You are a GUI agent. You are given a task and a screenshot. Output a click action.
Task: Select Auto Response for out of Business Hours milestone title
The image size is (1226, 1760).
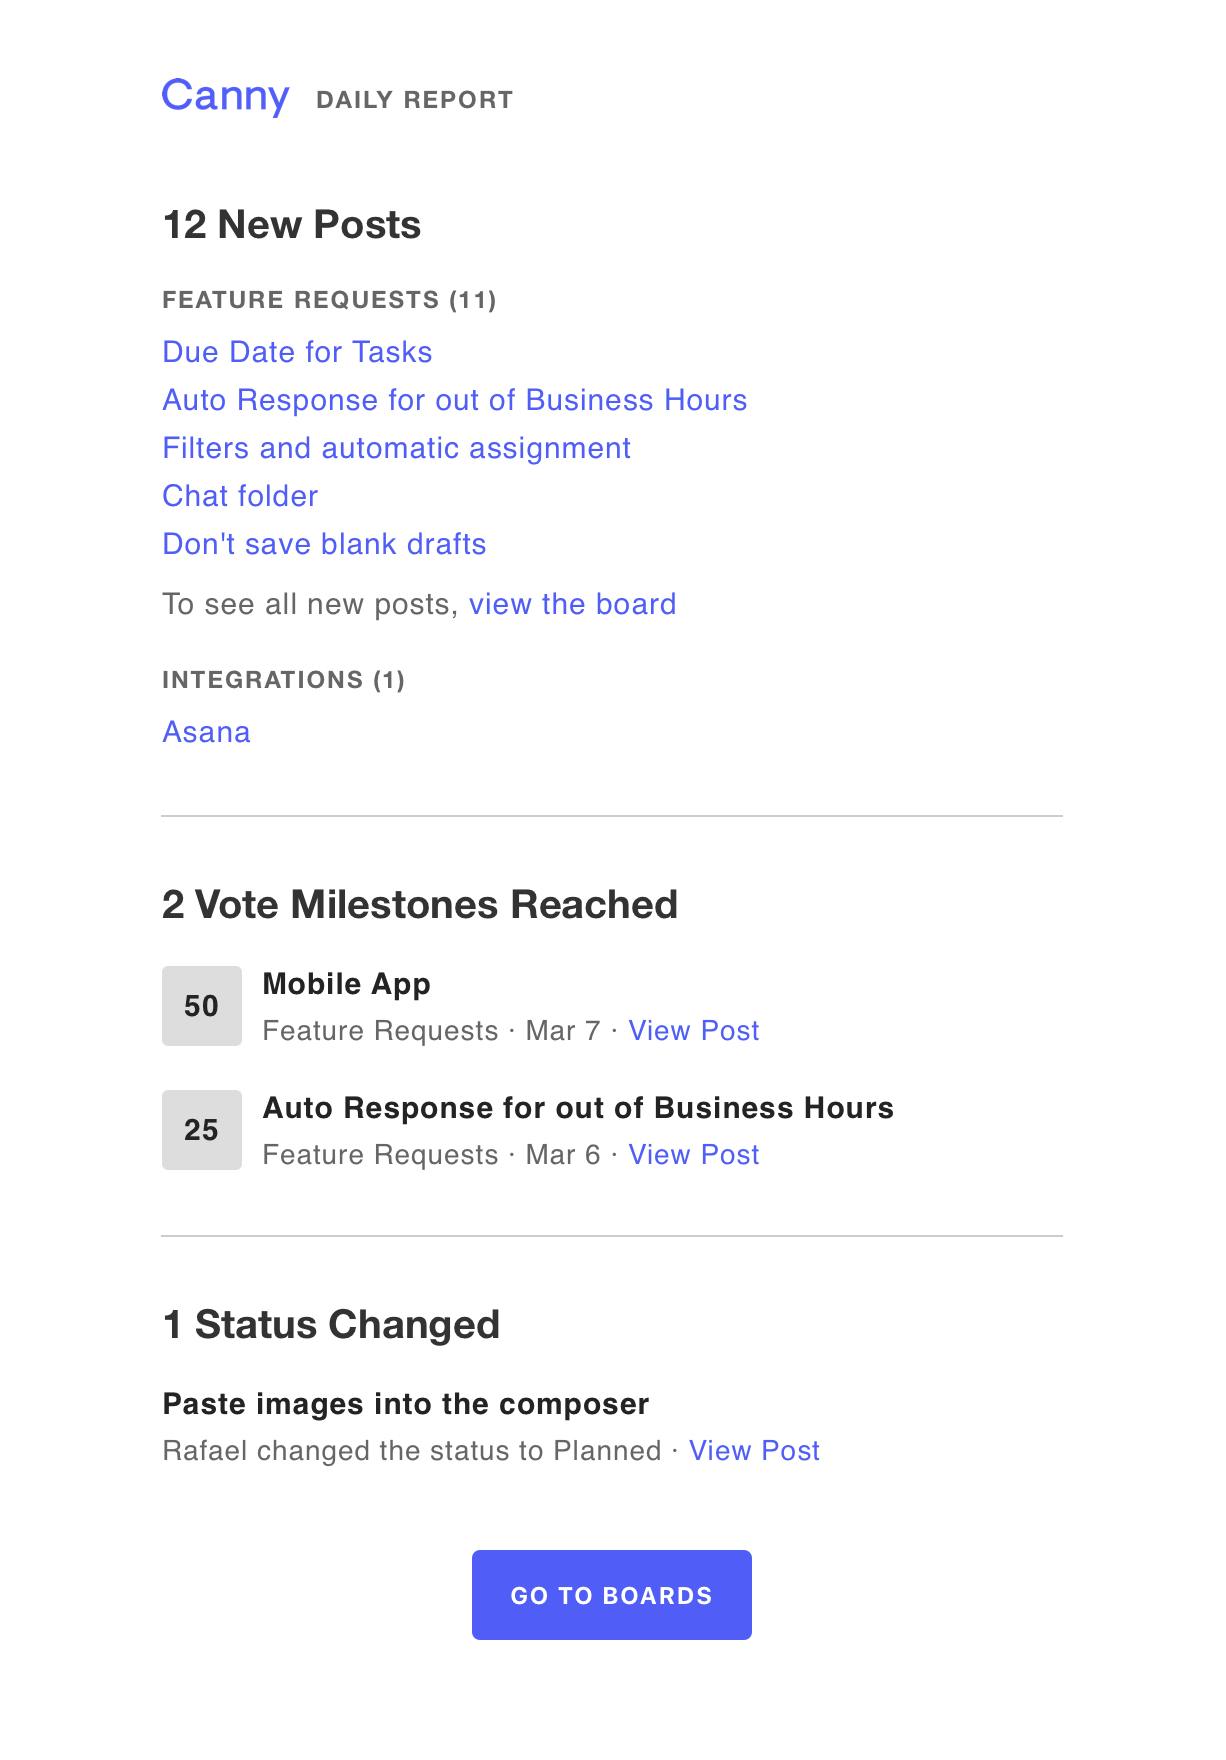pos(578,1108)
